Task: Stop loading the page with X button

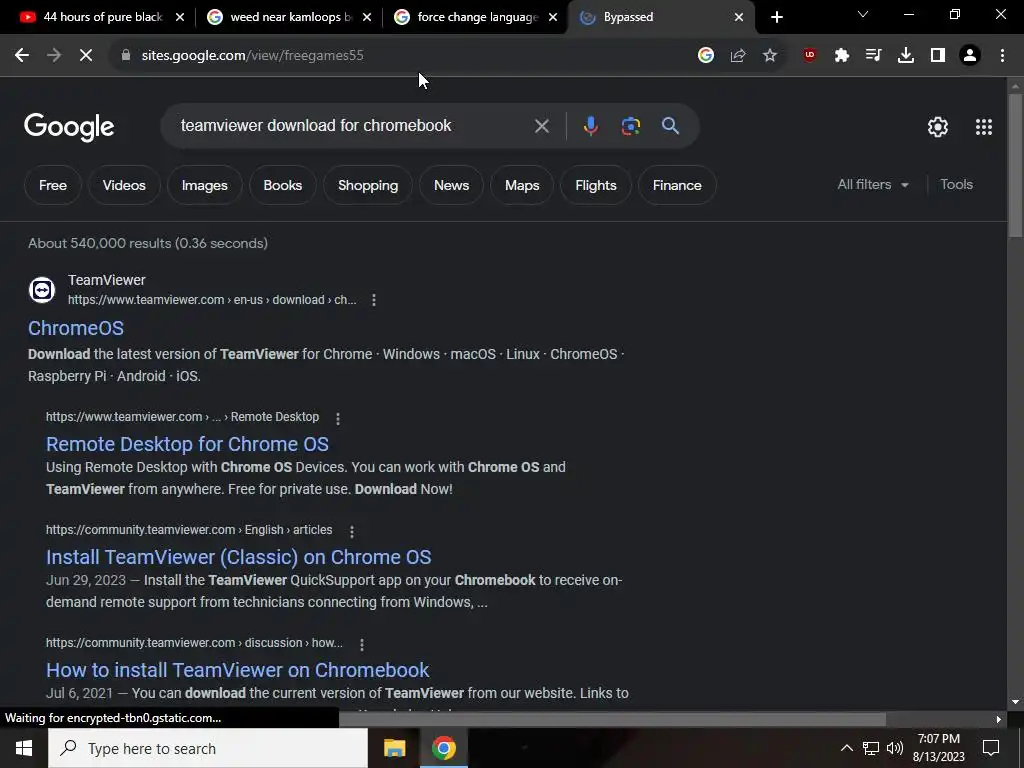Action: (x=86, y=56)
